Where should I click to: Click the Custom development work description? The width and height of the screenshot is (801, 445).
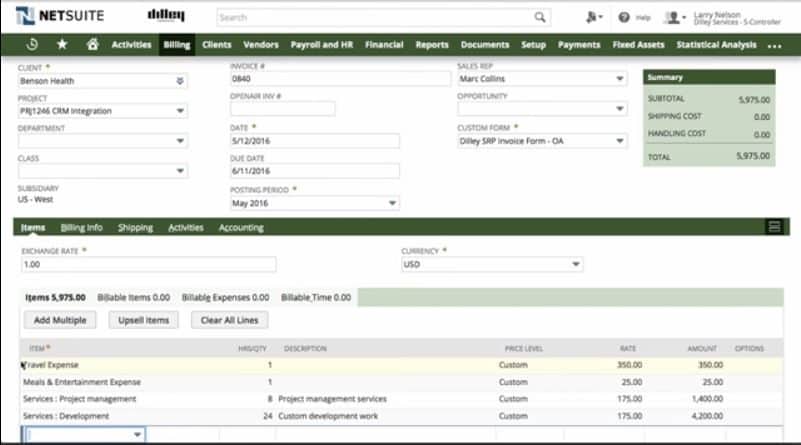click(328, 416)
